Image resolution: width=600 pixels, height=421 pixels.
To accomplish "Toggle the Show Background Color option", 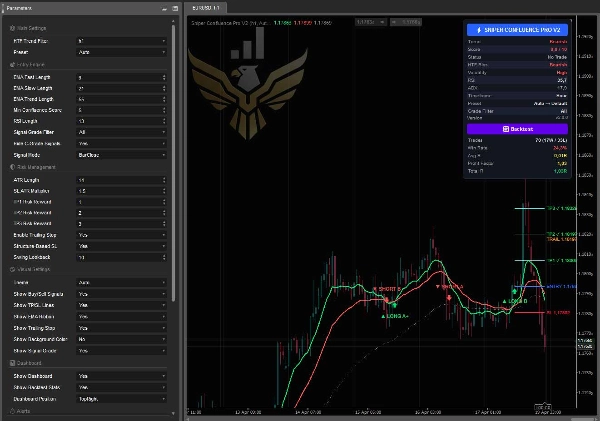I will 121,339.
